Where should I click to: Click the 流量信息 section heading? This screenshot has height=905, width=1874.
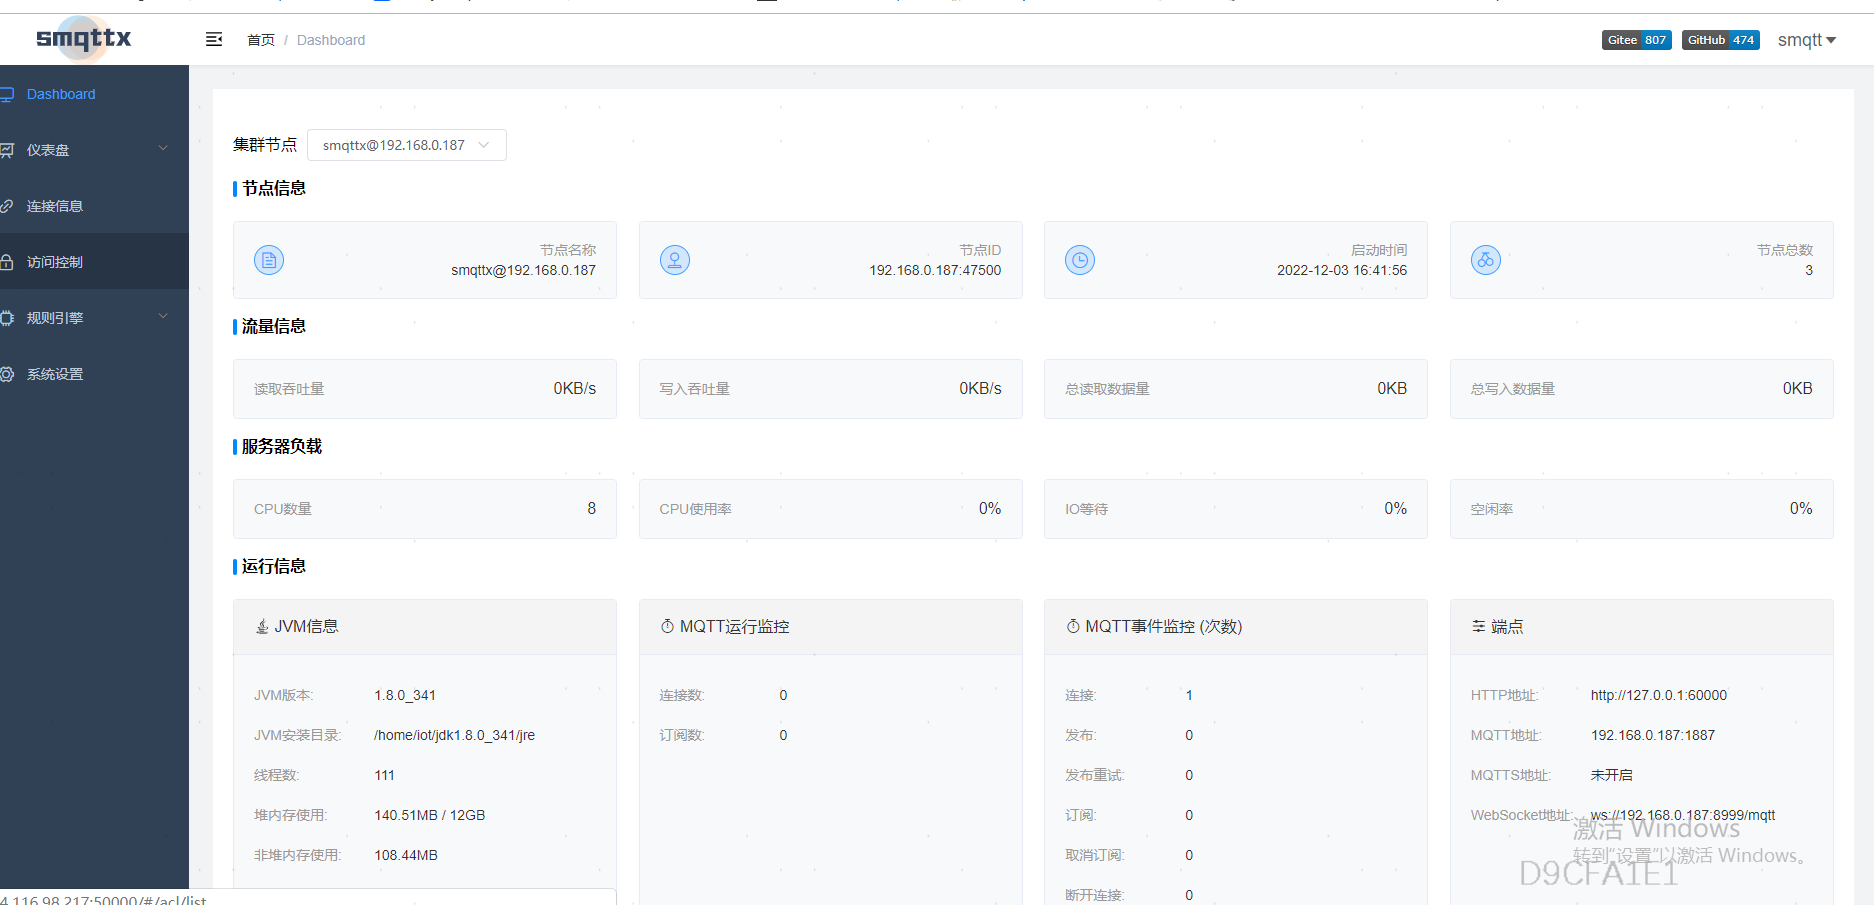274,326
